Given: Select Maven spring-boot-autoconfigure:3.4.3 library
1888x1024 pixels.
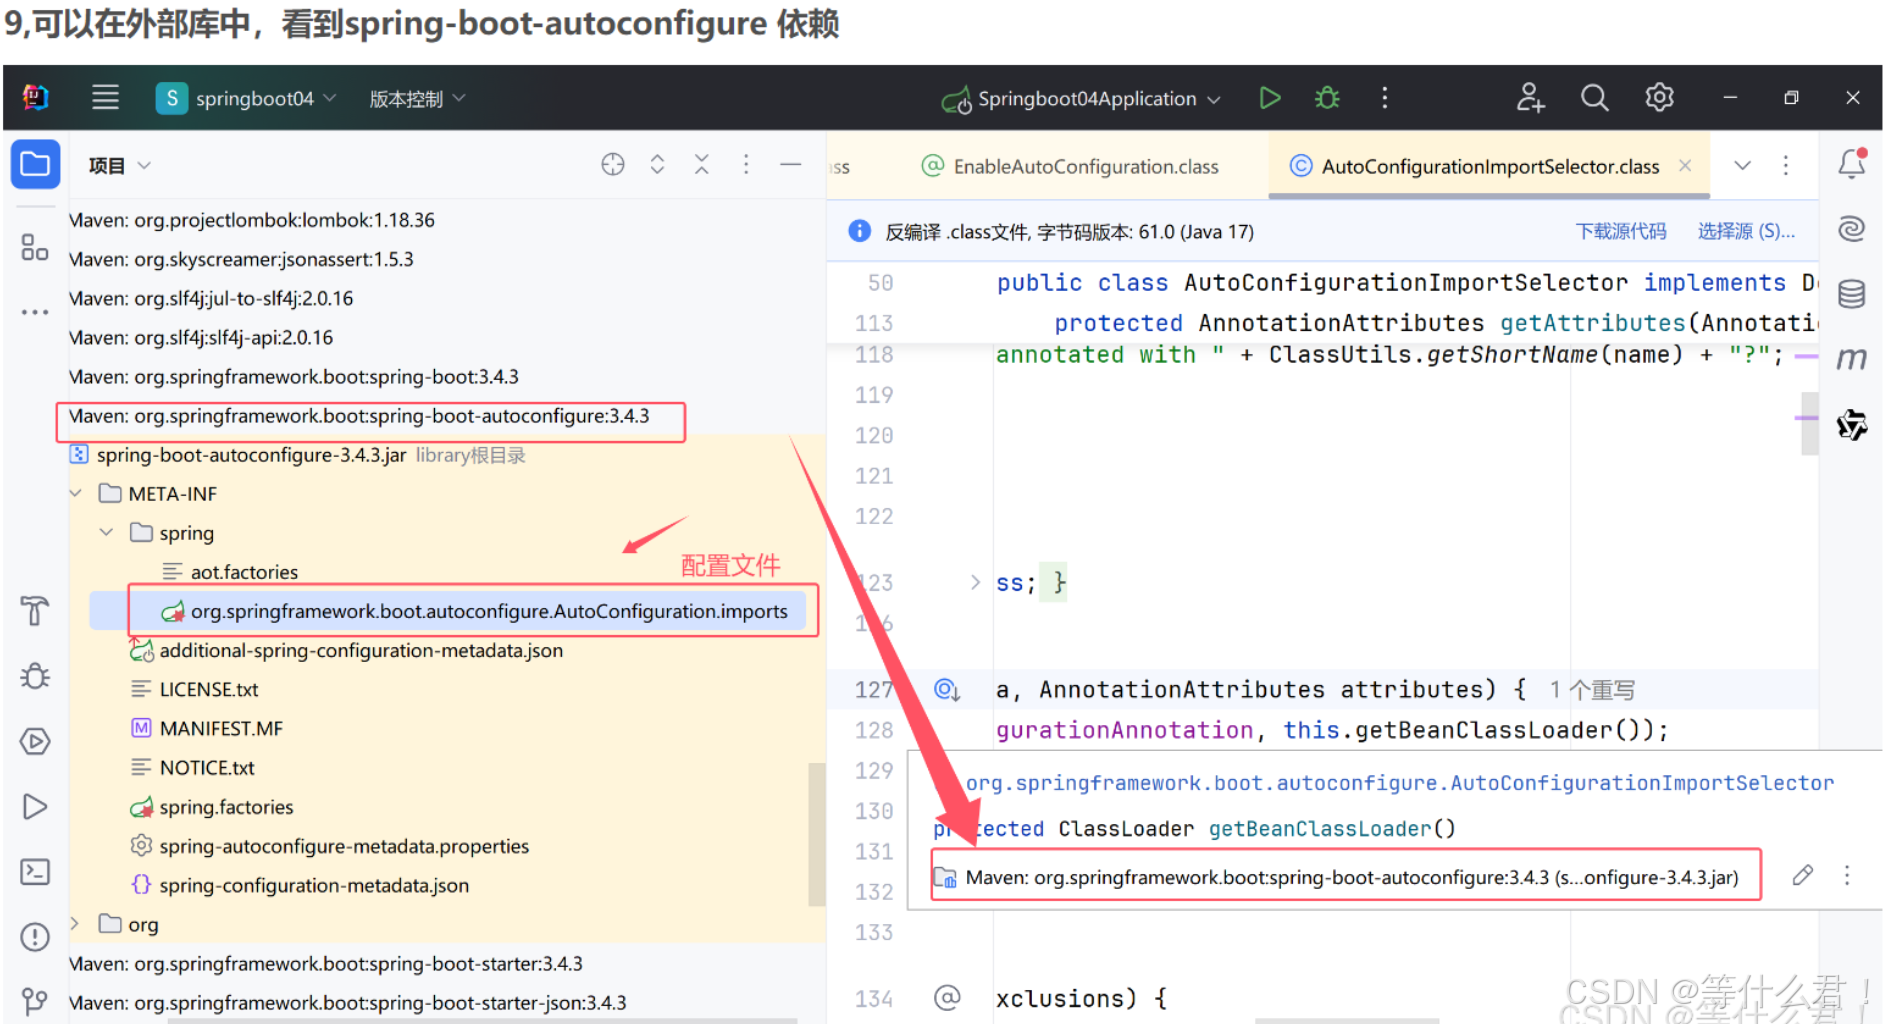Looking at the screenshot, I should pyautogui.click(x=359, y=416).
